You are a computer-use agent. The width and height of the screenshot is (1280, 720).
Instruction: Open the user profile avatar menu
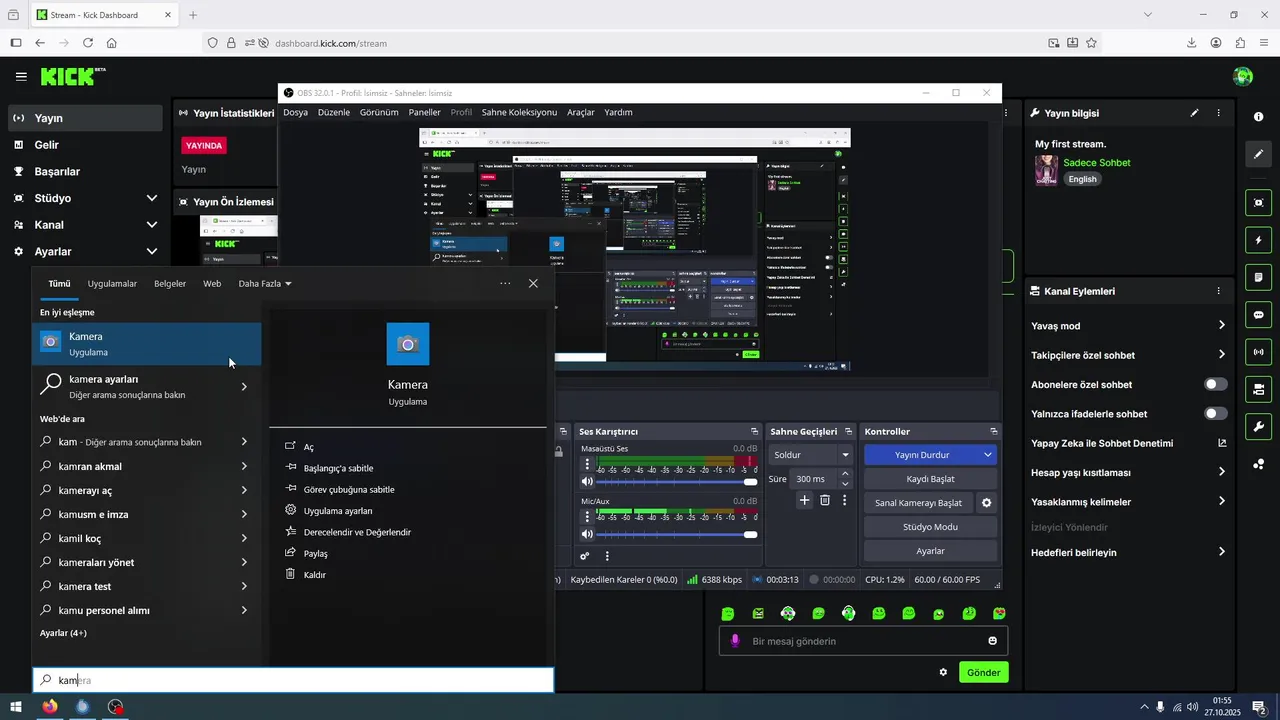[1243, 77]
